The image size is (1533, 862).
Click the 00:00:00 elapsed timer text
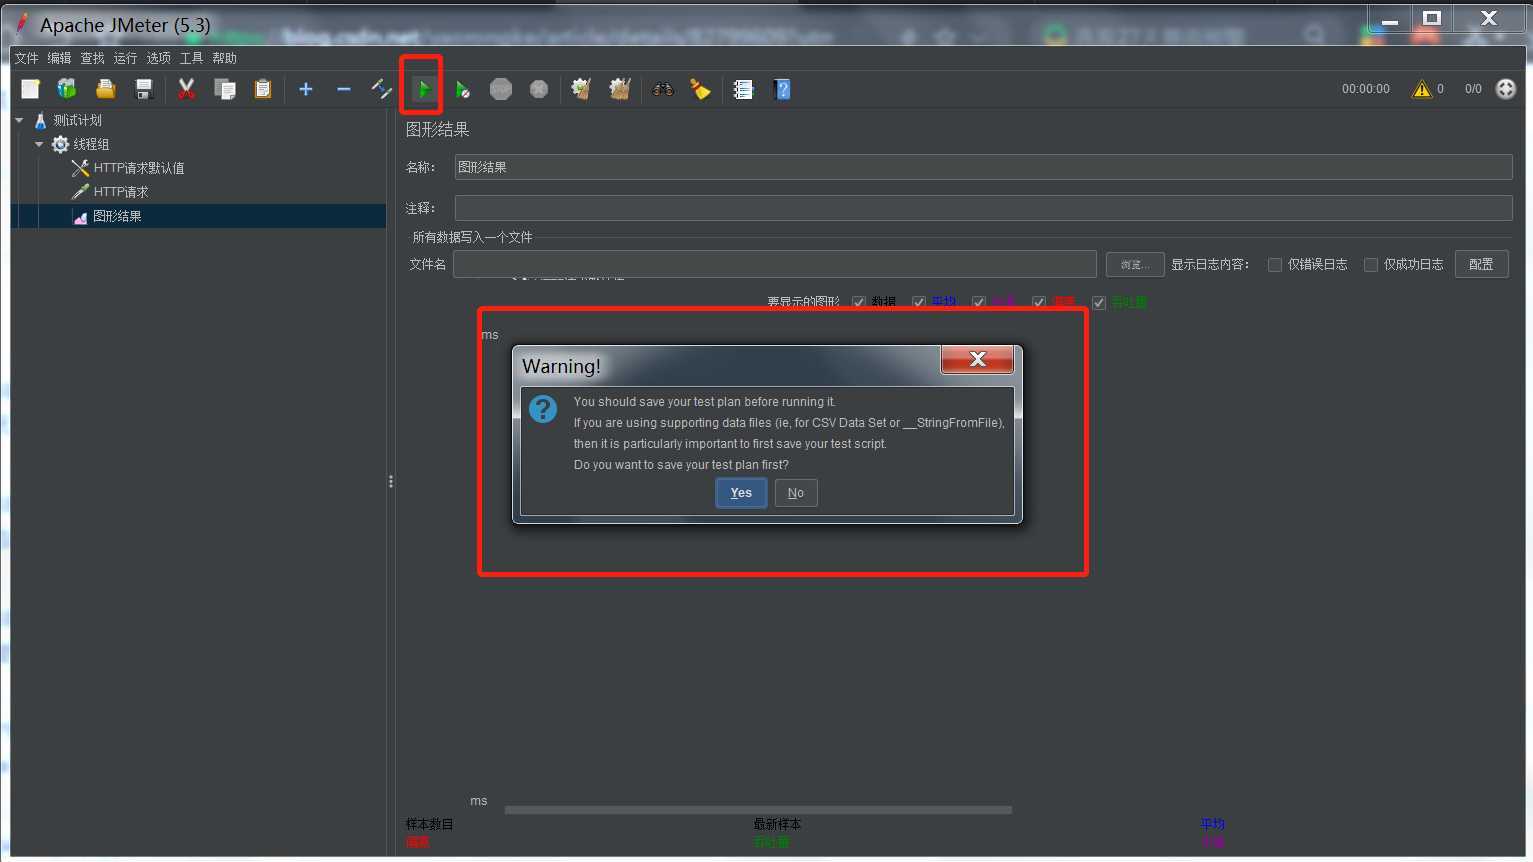1366,89
